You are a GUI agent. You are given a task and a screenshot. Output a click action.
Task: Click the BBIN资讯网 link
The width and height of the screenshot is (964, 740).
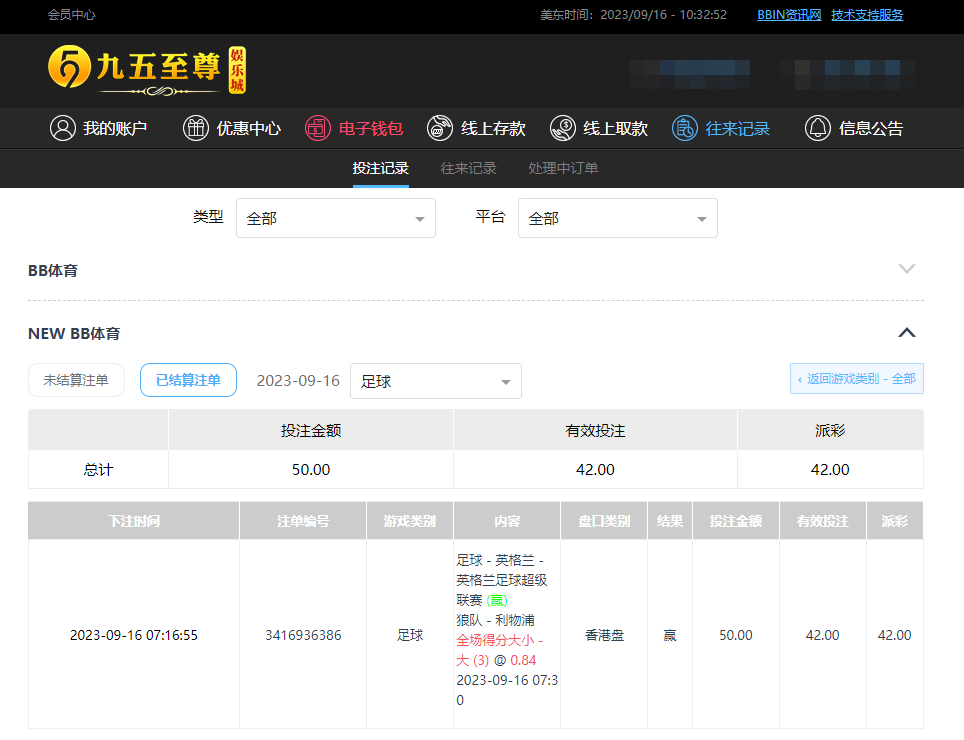tap(788, 15)
